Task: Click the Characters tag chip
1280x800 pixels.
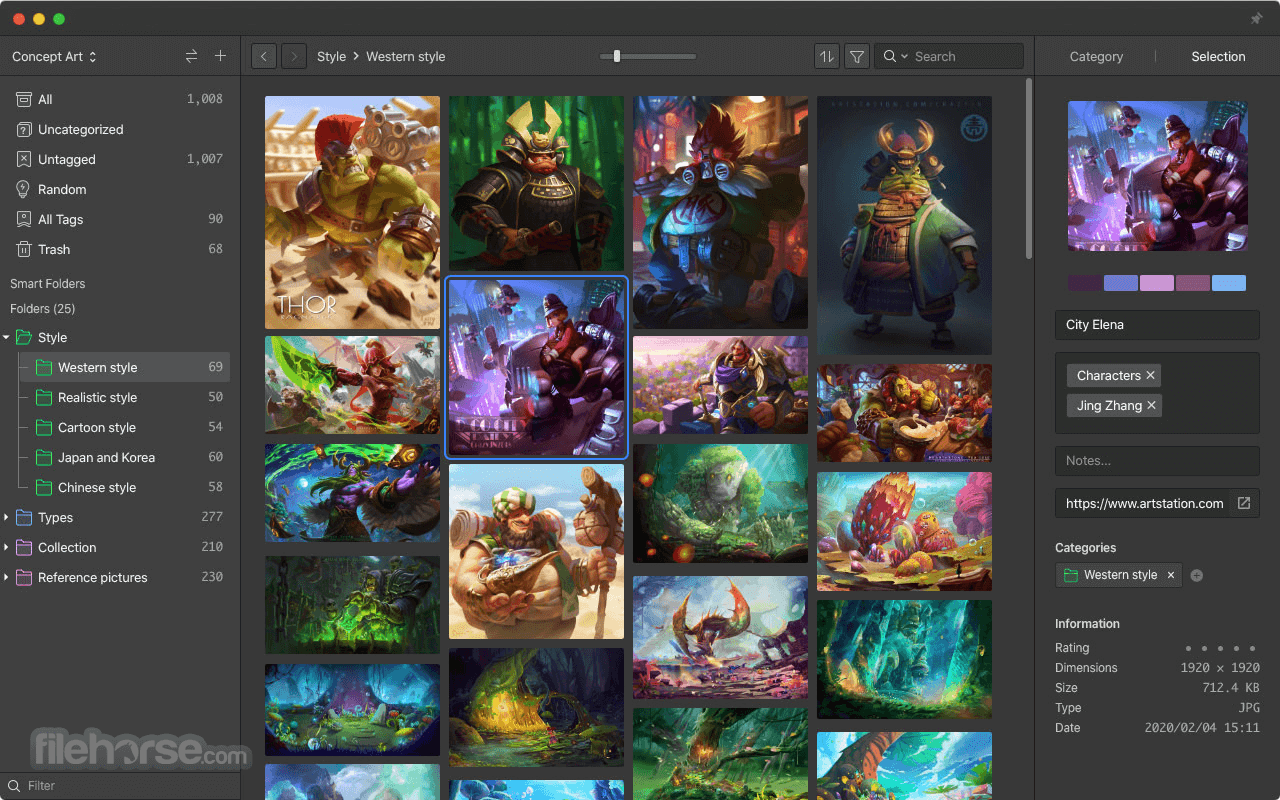Action: pos(1114,376)
